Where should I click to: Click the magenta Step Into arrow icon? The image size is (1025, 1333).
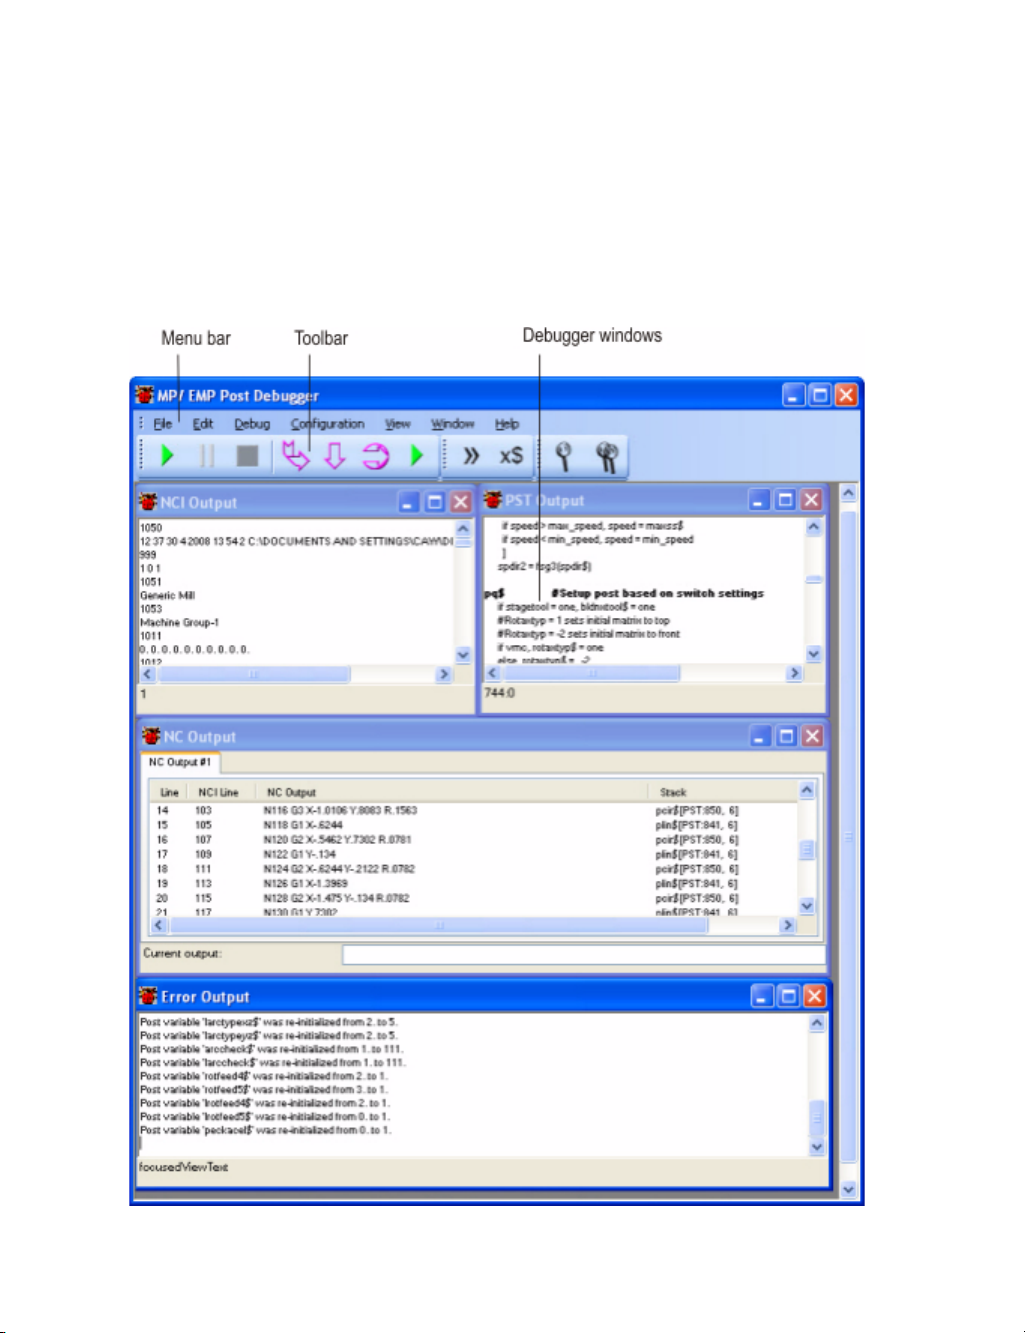click(x=295, y=456)
